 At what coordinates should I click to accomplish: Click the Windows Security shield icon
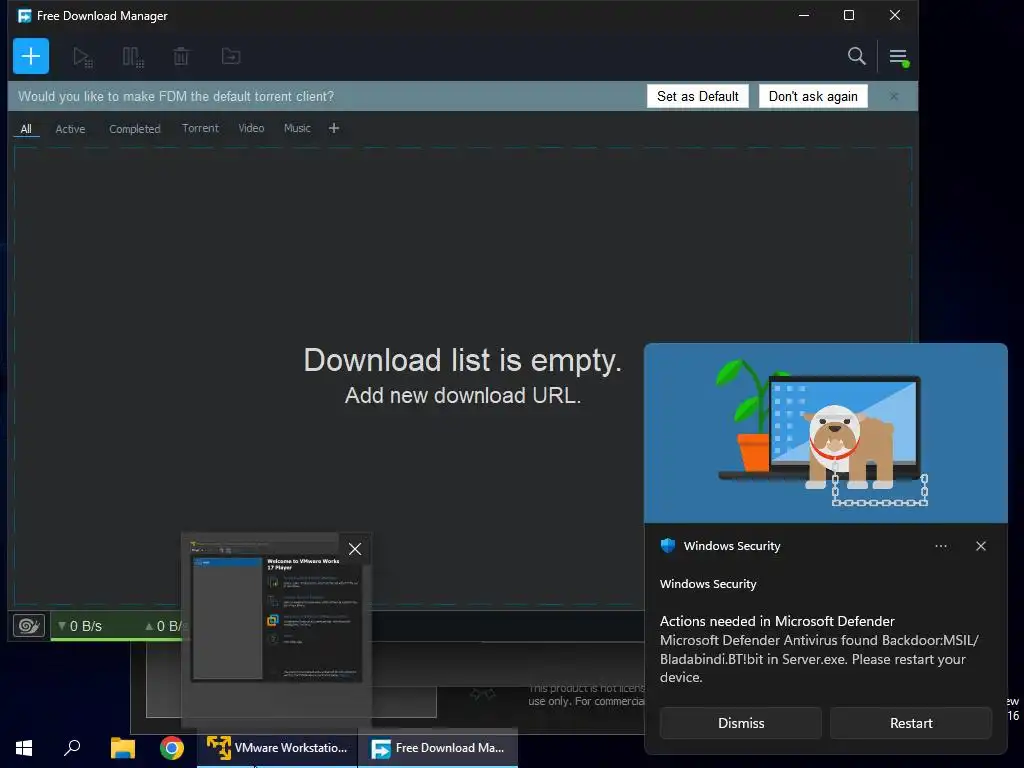tap(667, 545)
